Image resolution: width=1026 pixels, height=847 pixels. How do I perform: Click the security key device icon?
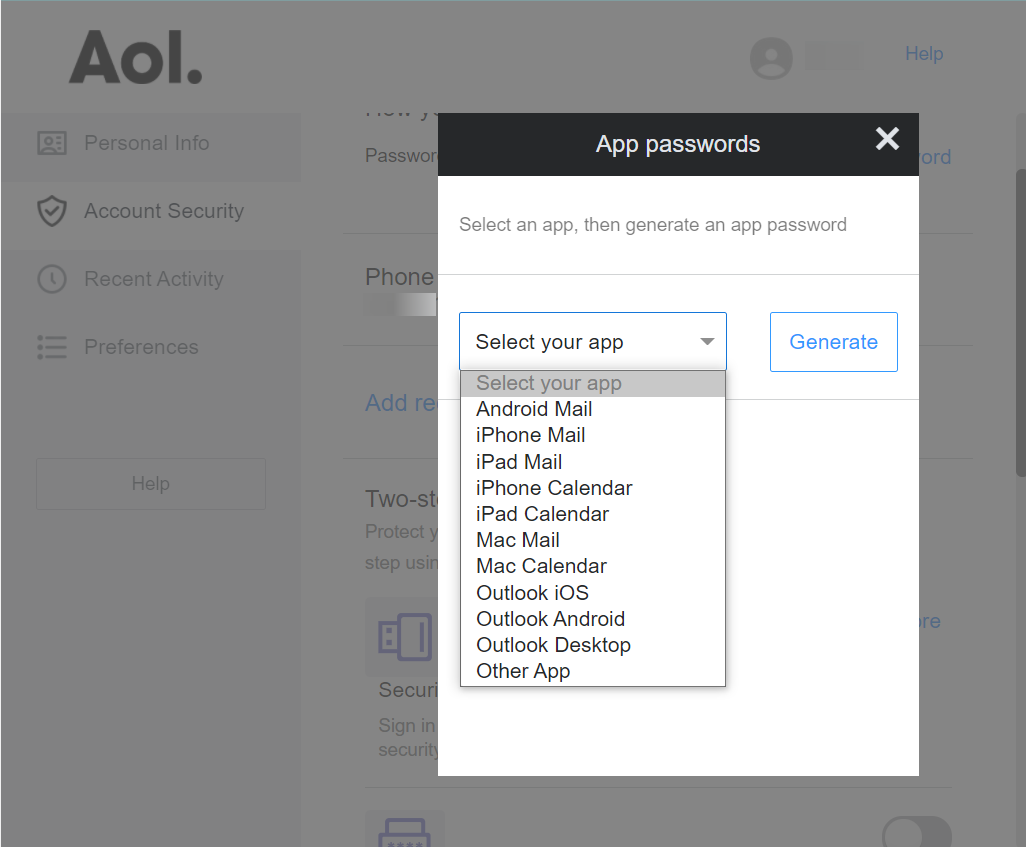click(404, 637)
